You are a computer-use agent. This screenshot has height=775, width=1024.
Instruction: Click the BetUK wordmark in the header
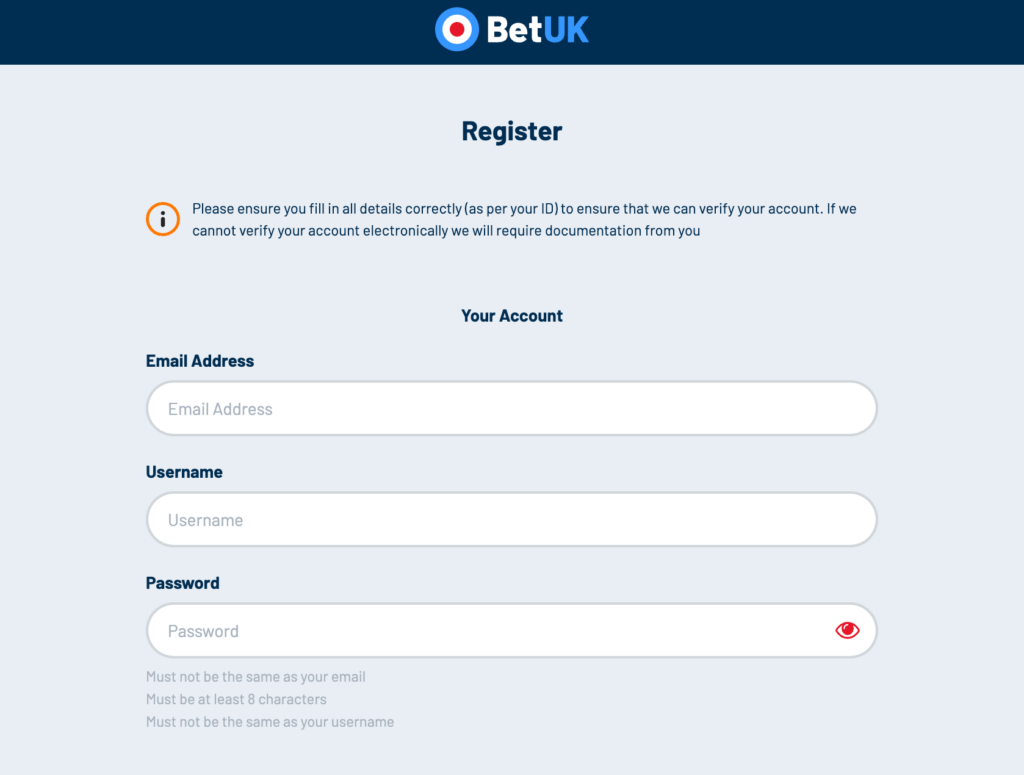tap(537, 30)
